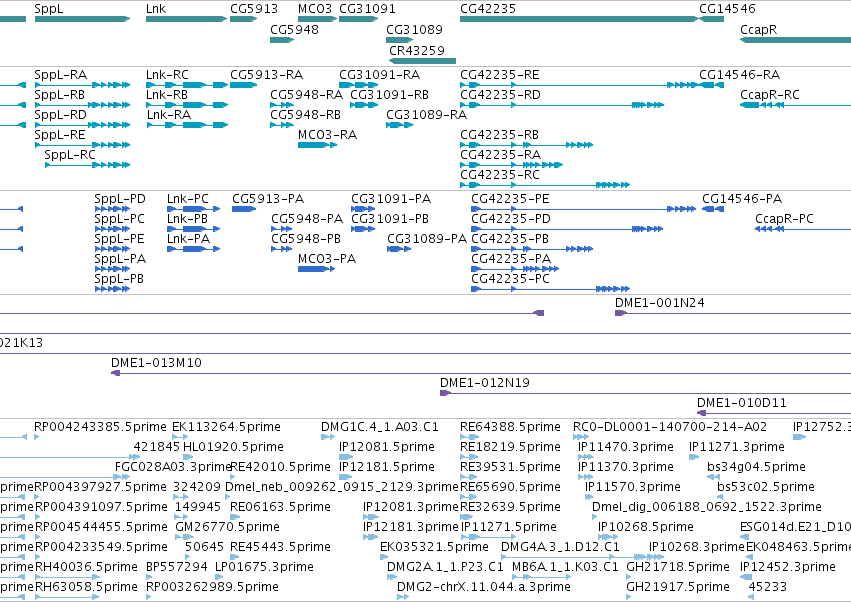
Task: Select protein CG31091-PA
Action: [363, 209]
